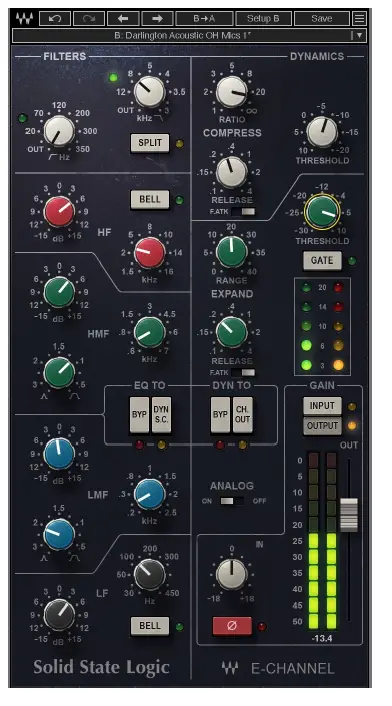Click the green HMF gain dB knob
The image size is (392, 706).
click(x=59, y=292)
